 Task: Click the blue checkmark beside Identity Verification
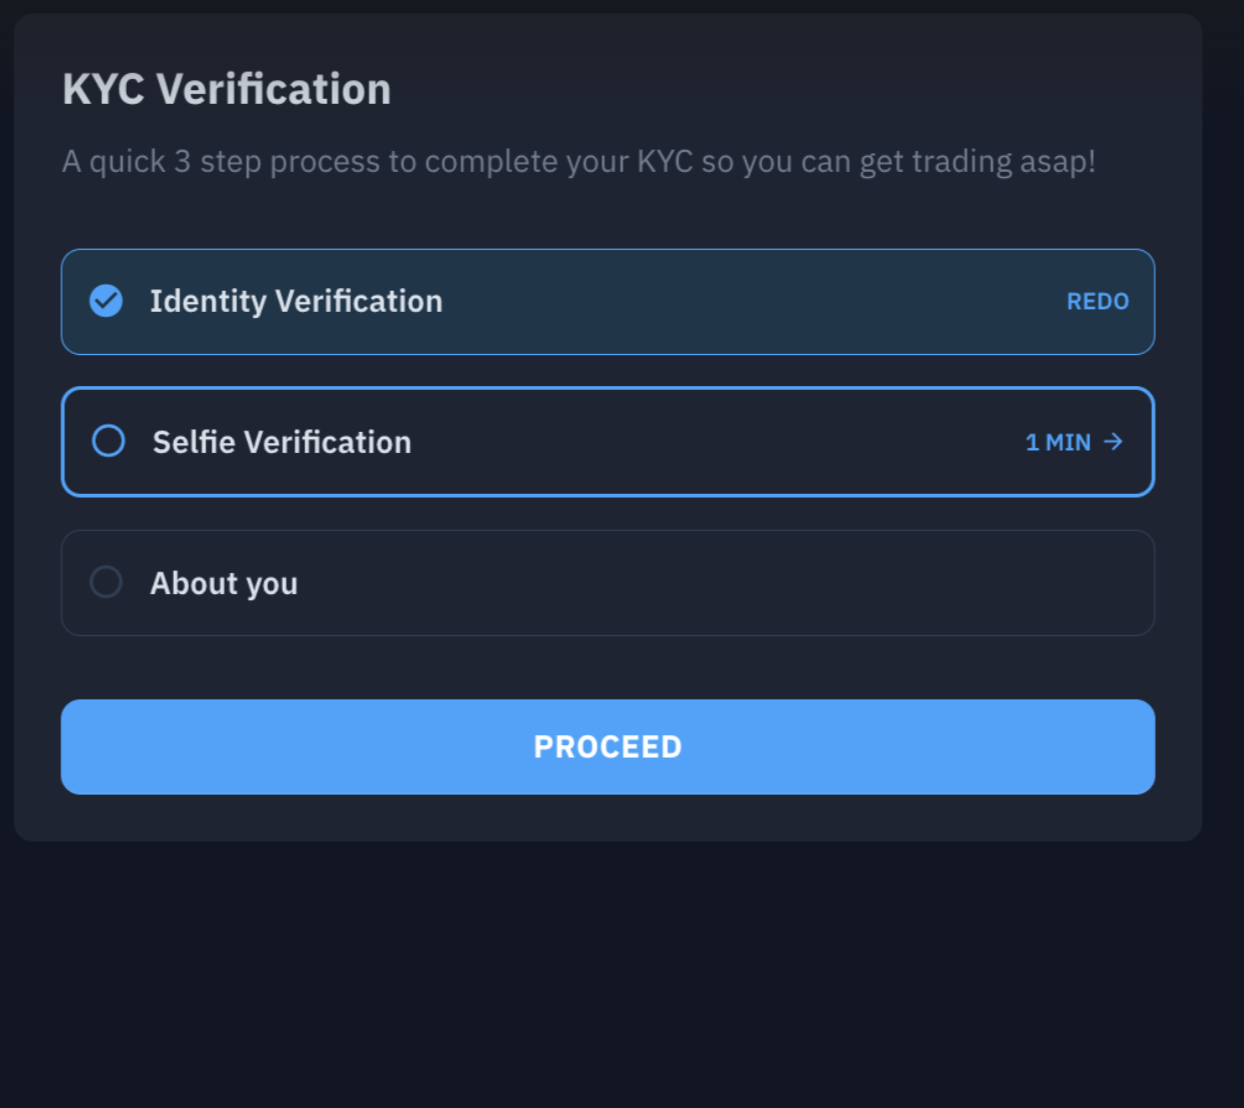pos(106,301)
